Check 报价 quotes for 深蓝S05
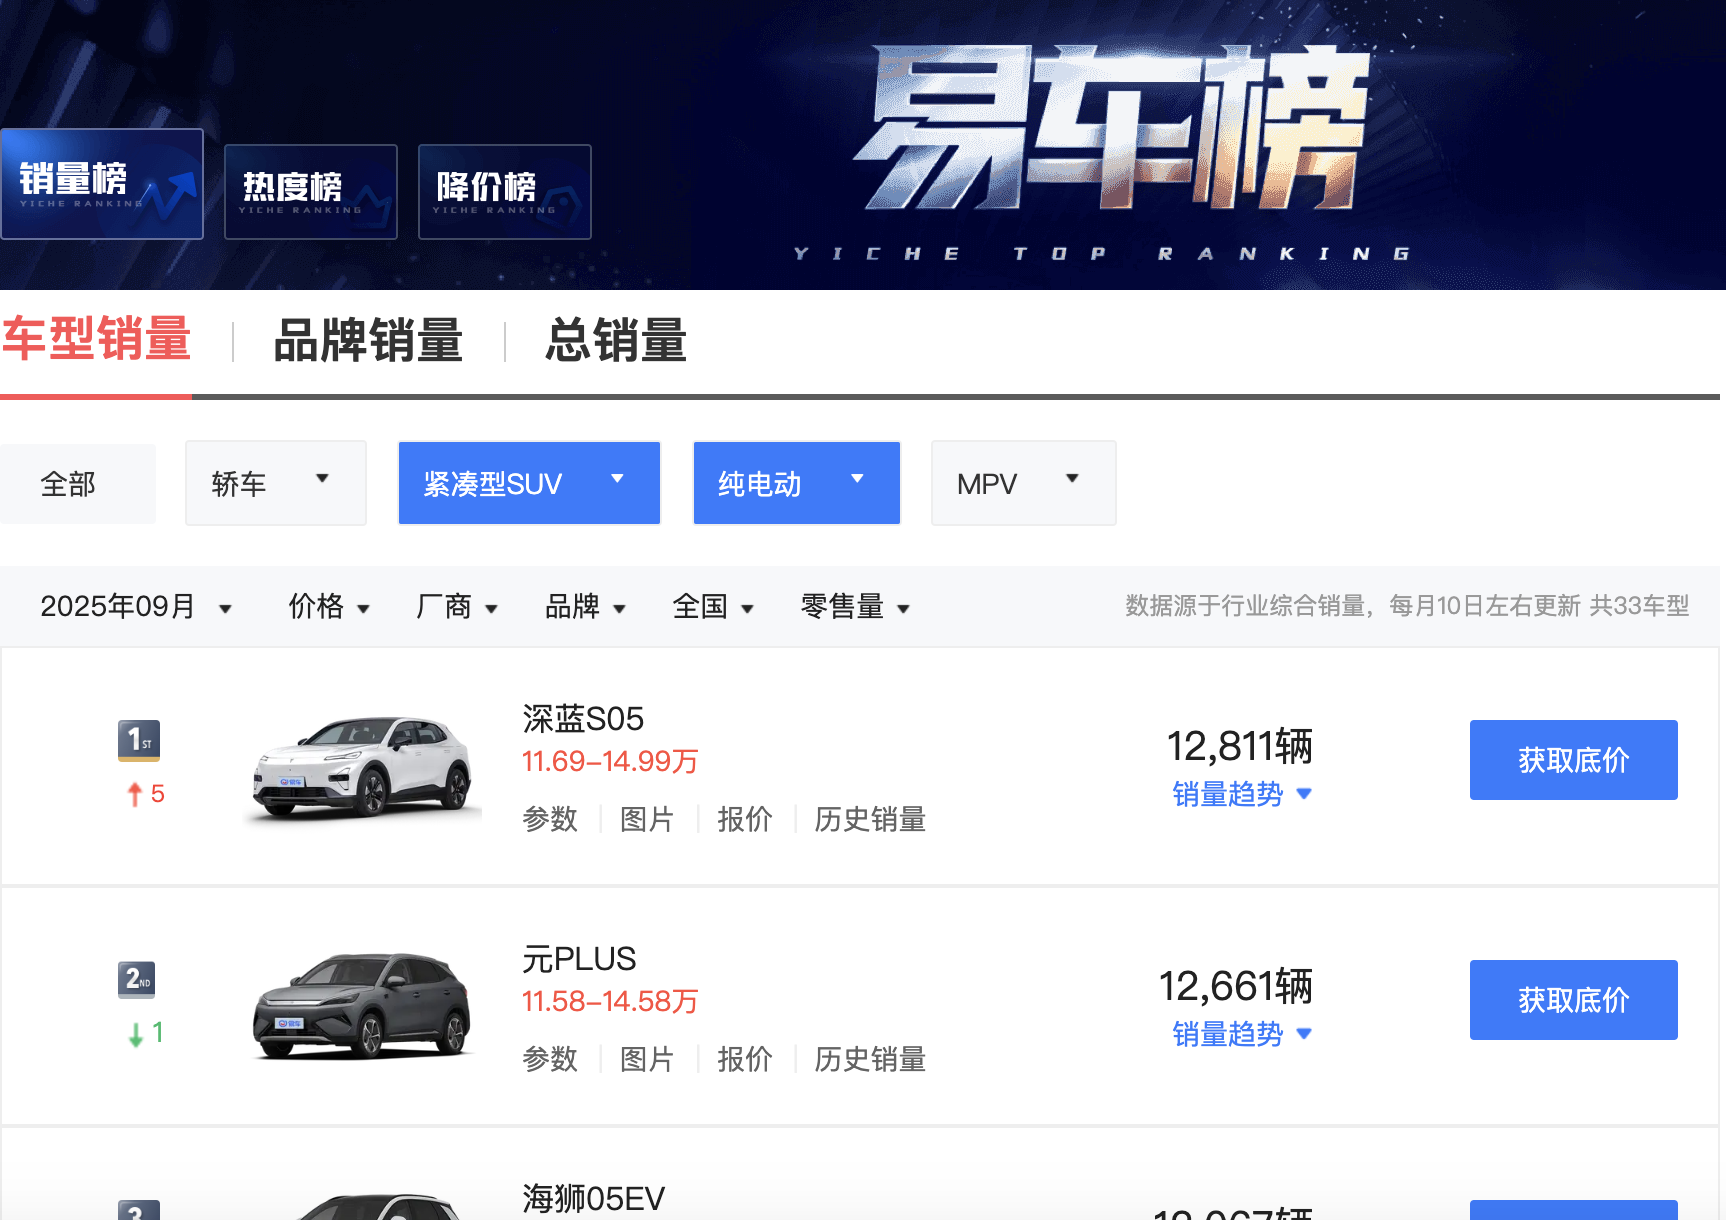Image resolution: width=1726 pixels, height=1220 pixels. tap(744, 819)
